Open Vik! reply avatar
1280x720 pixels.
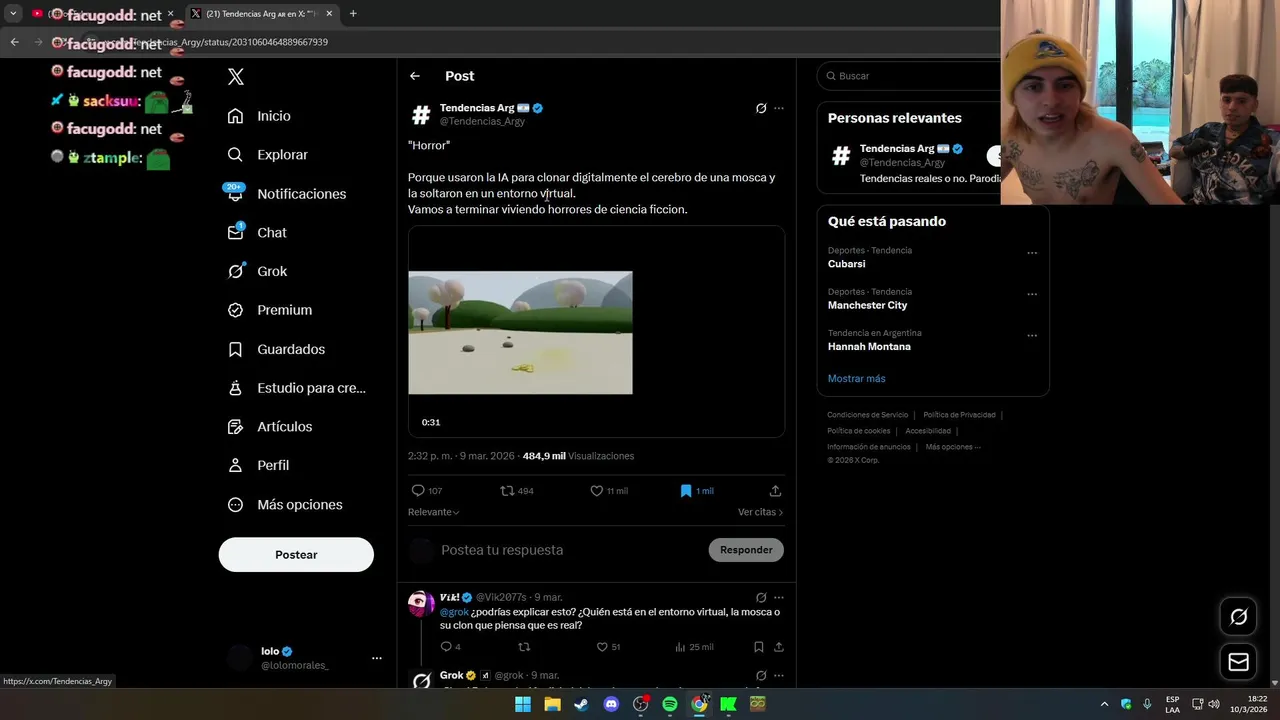coord(421,603)
